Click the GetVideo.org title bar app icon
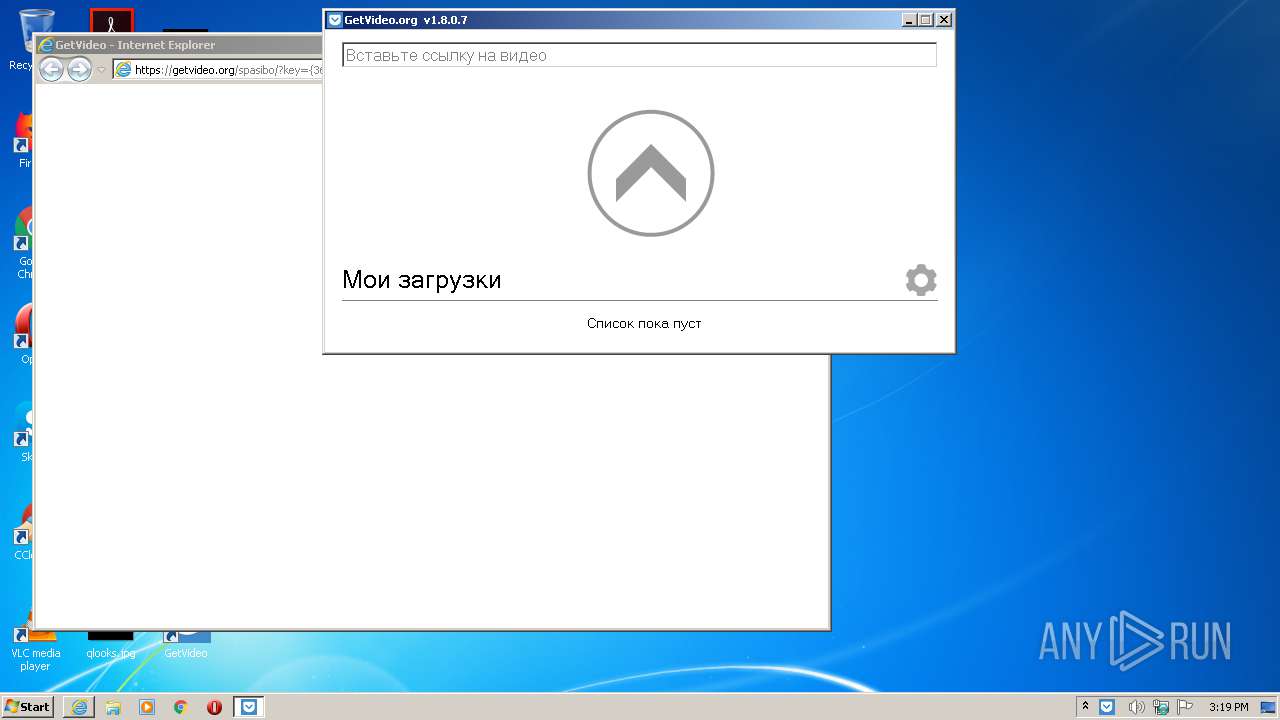 coord(335,20)
